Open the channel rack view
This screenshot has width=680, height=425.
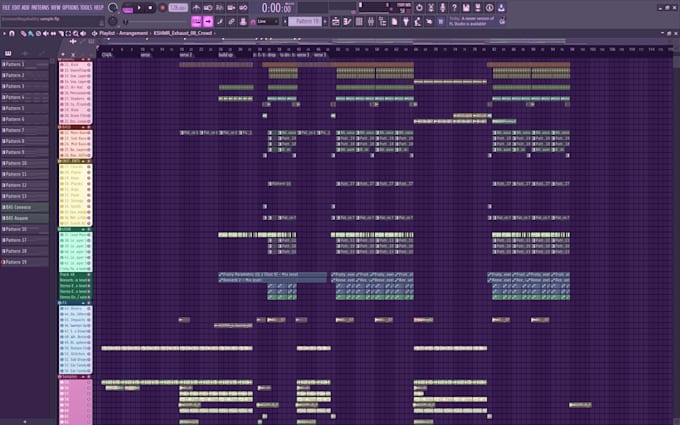click(x=359, y=21)
